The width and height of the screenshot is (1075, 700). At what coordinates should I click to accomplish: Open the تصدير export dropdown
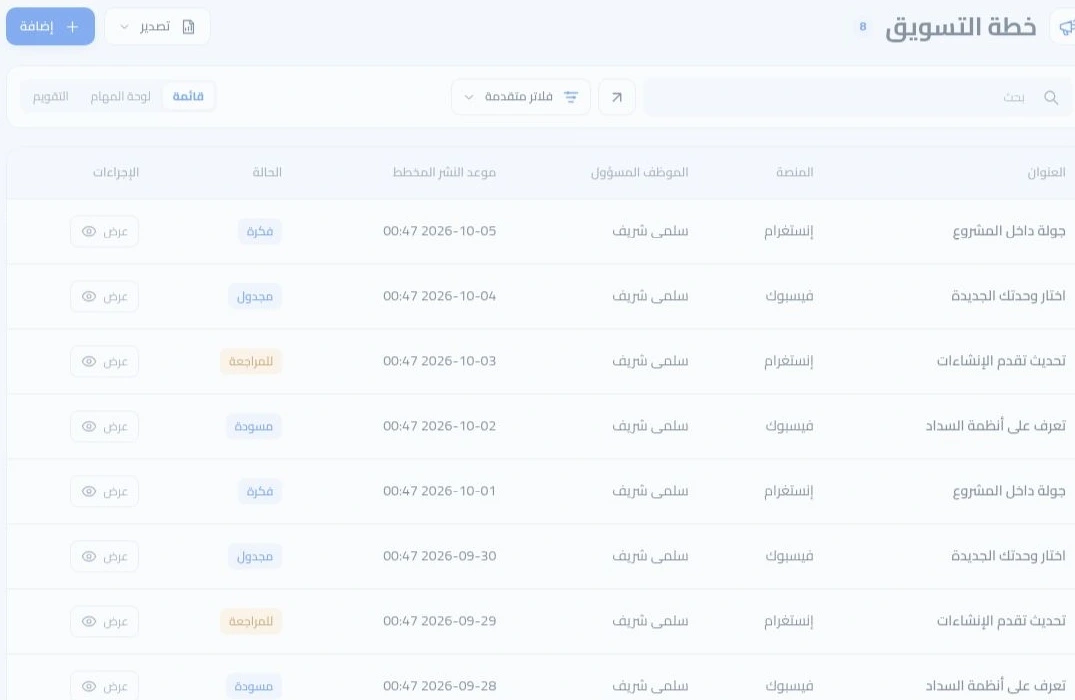158,27
